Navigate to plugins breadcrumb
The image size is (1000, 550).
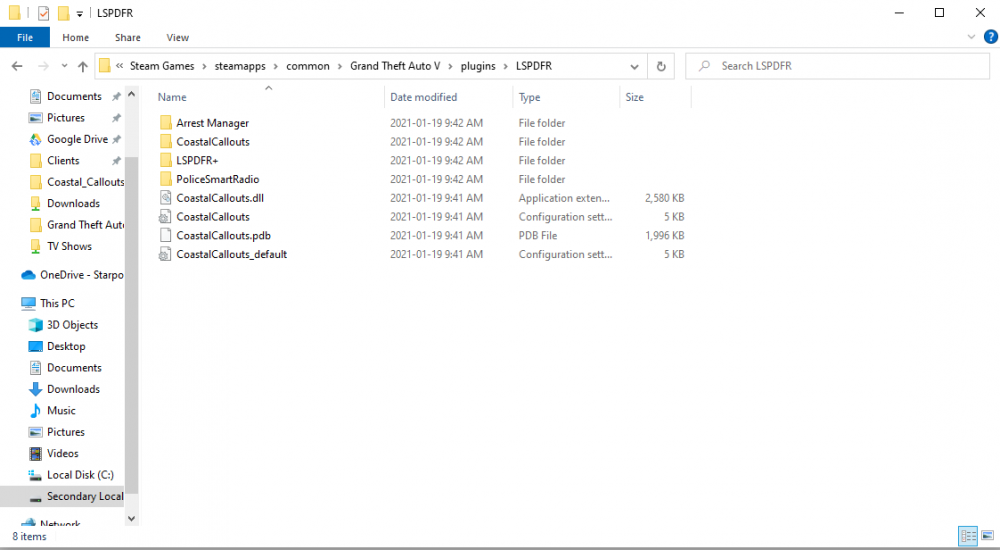pyautogui.click(x=478, y=66)
